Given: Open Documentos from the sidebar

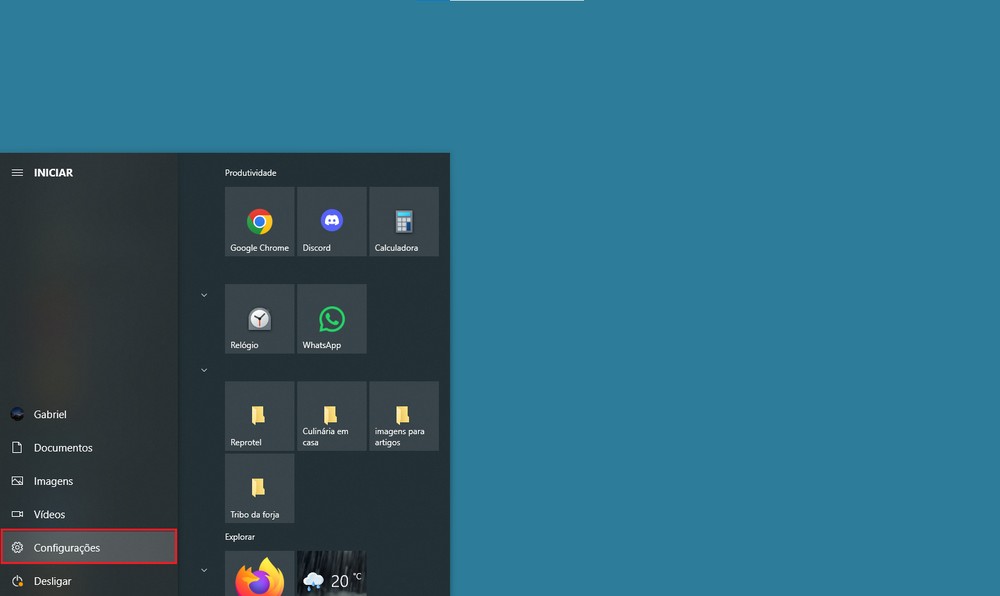Looking at the screenshot, I should pyautogui.click(x=60, y=447).
